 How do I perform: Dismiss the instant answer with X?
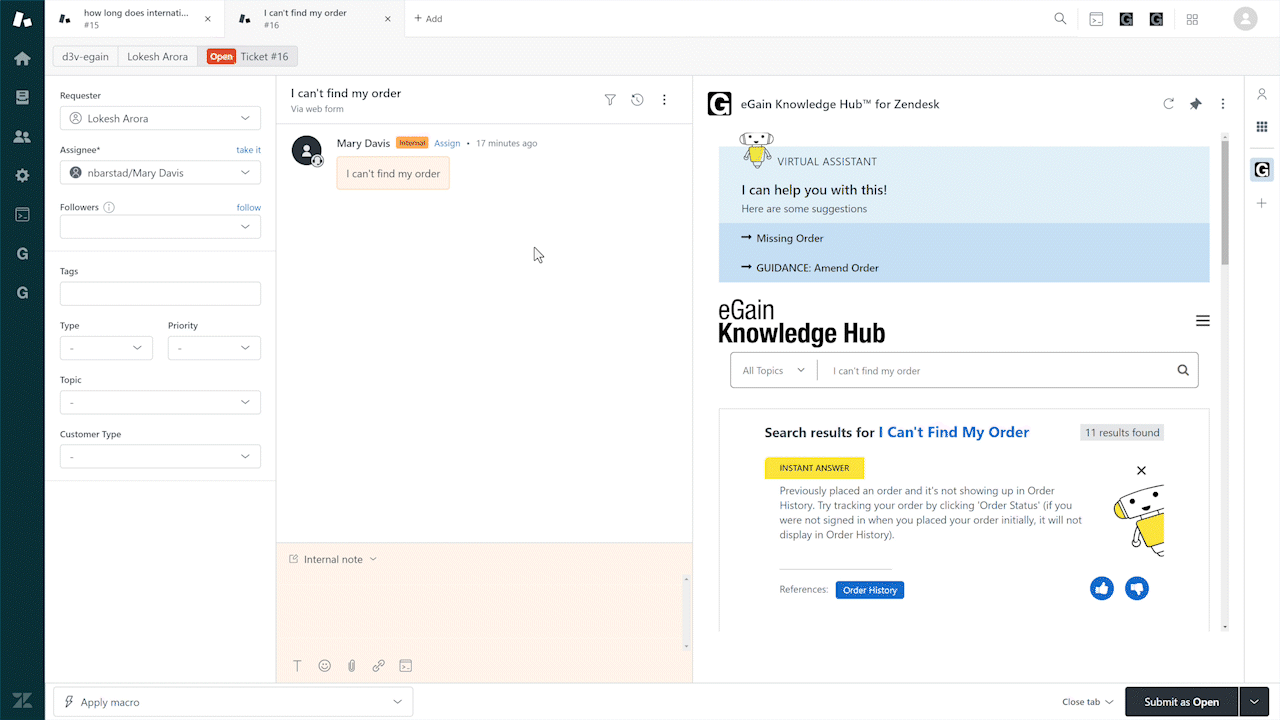pos(1141,470)
